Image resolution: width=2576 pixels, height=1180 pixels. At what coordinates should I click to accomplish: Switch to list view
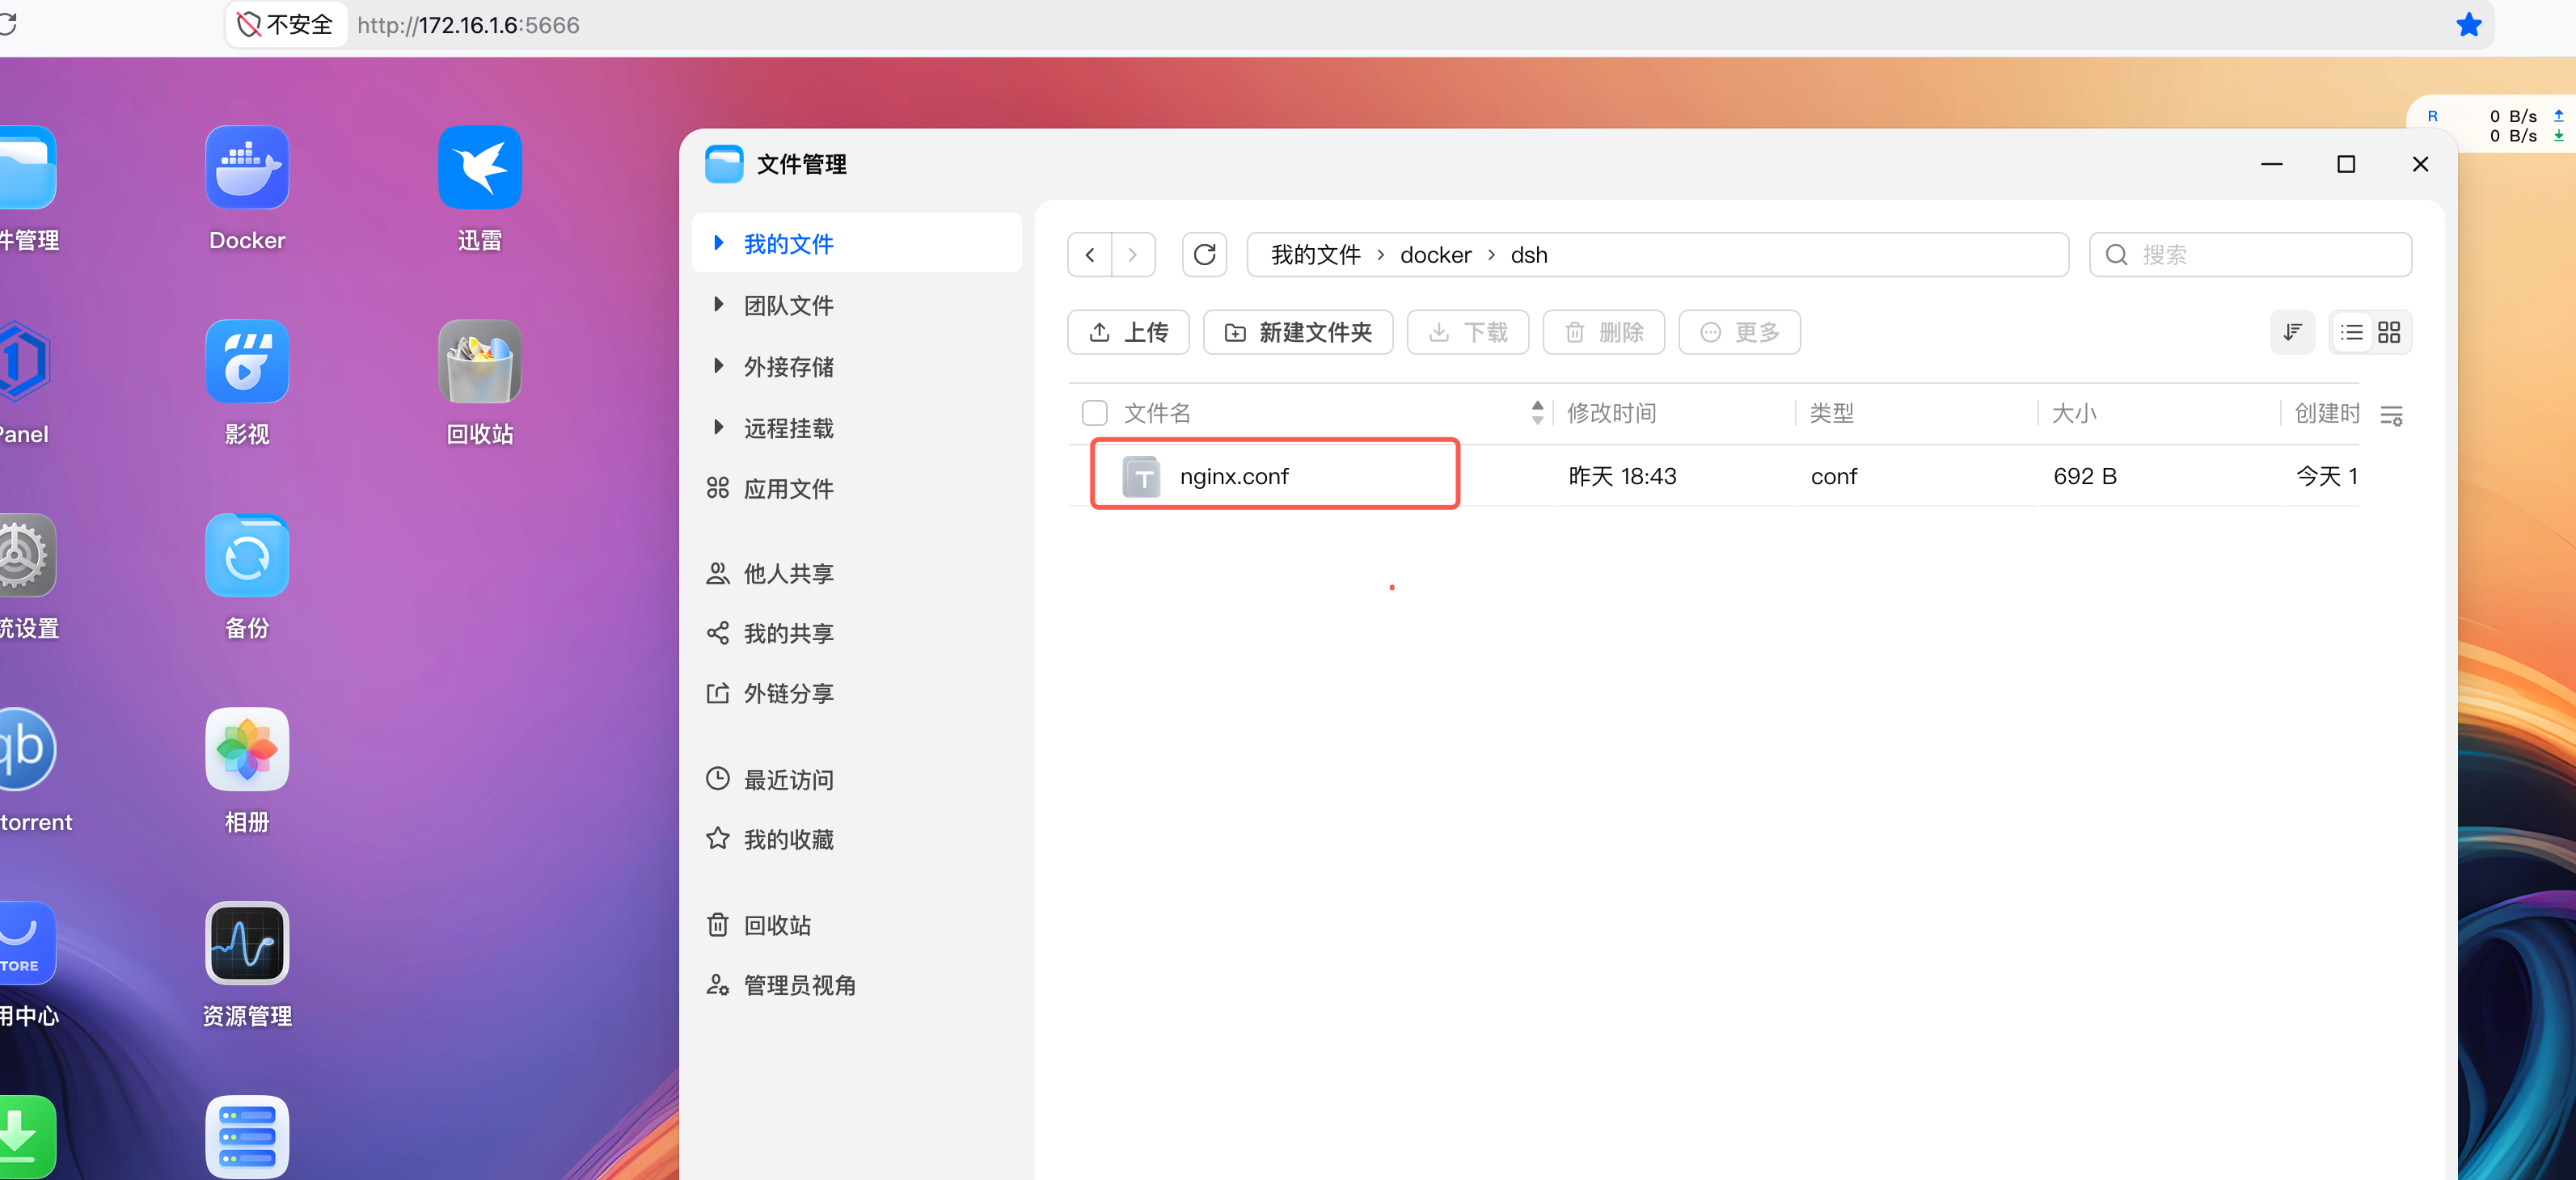pyautogui.click(x=2352, y=332)
